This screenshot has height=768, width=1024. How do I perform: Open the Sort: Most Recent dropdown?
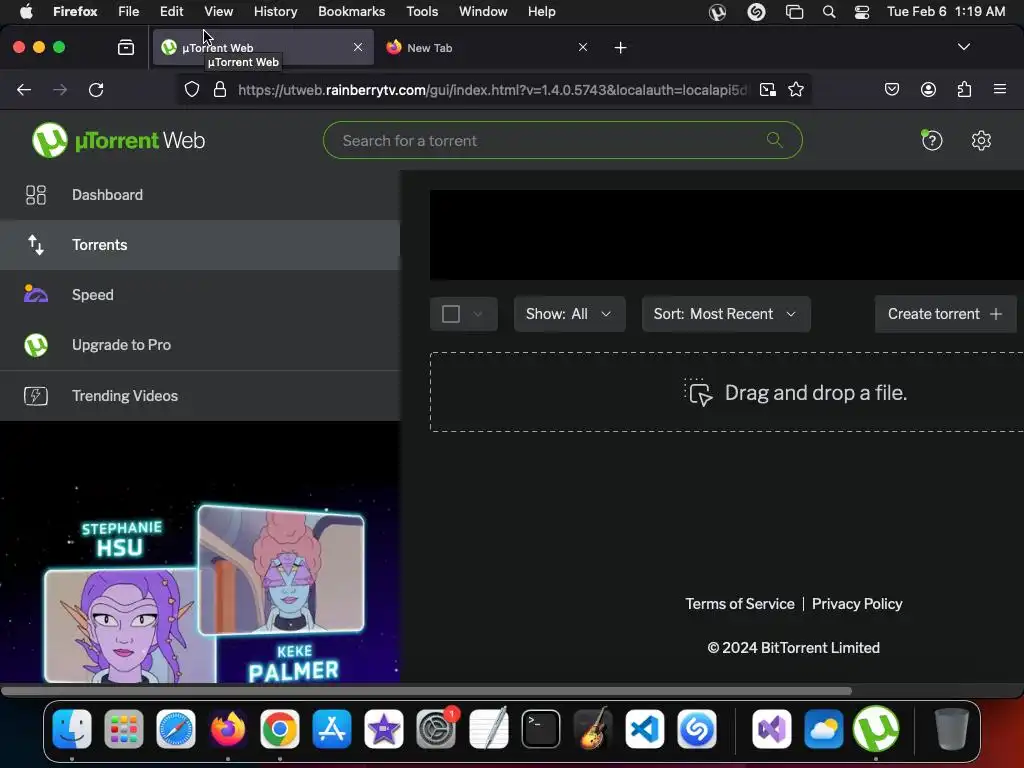click(726, 314)
